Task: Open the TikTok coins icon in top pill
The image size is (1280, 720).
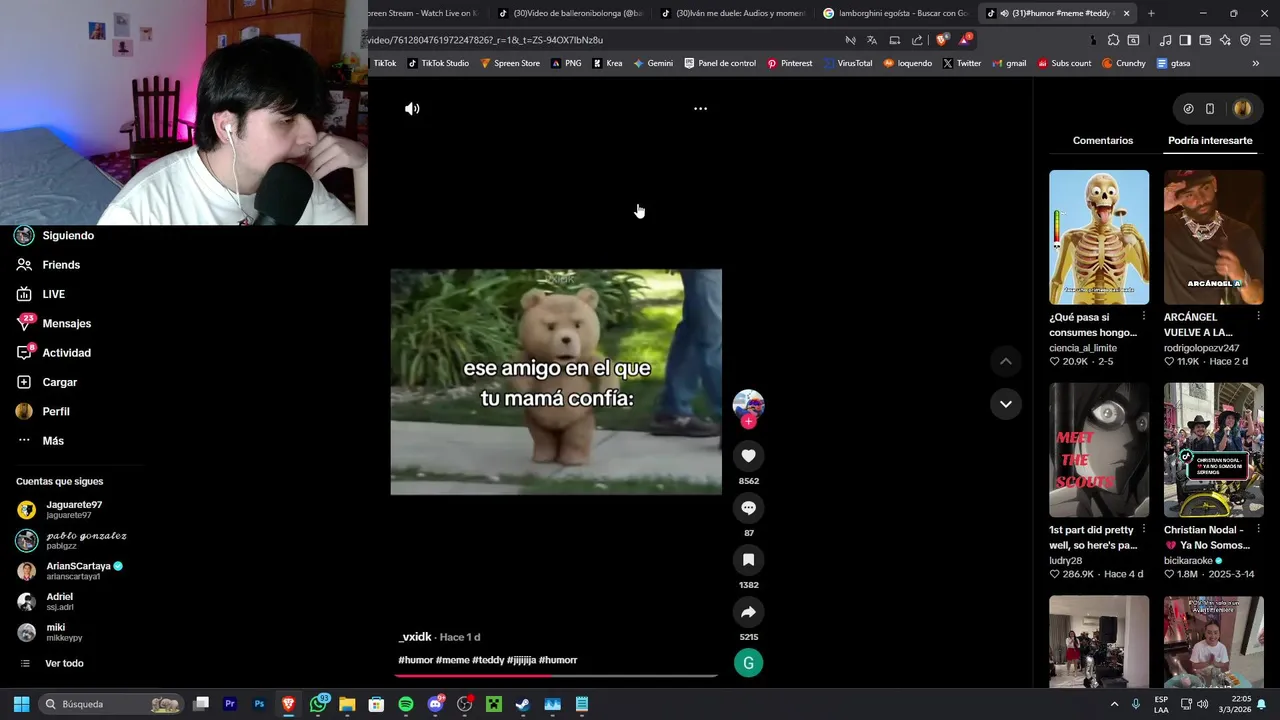Action: coord(1188,108)
